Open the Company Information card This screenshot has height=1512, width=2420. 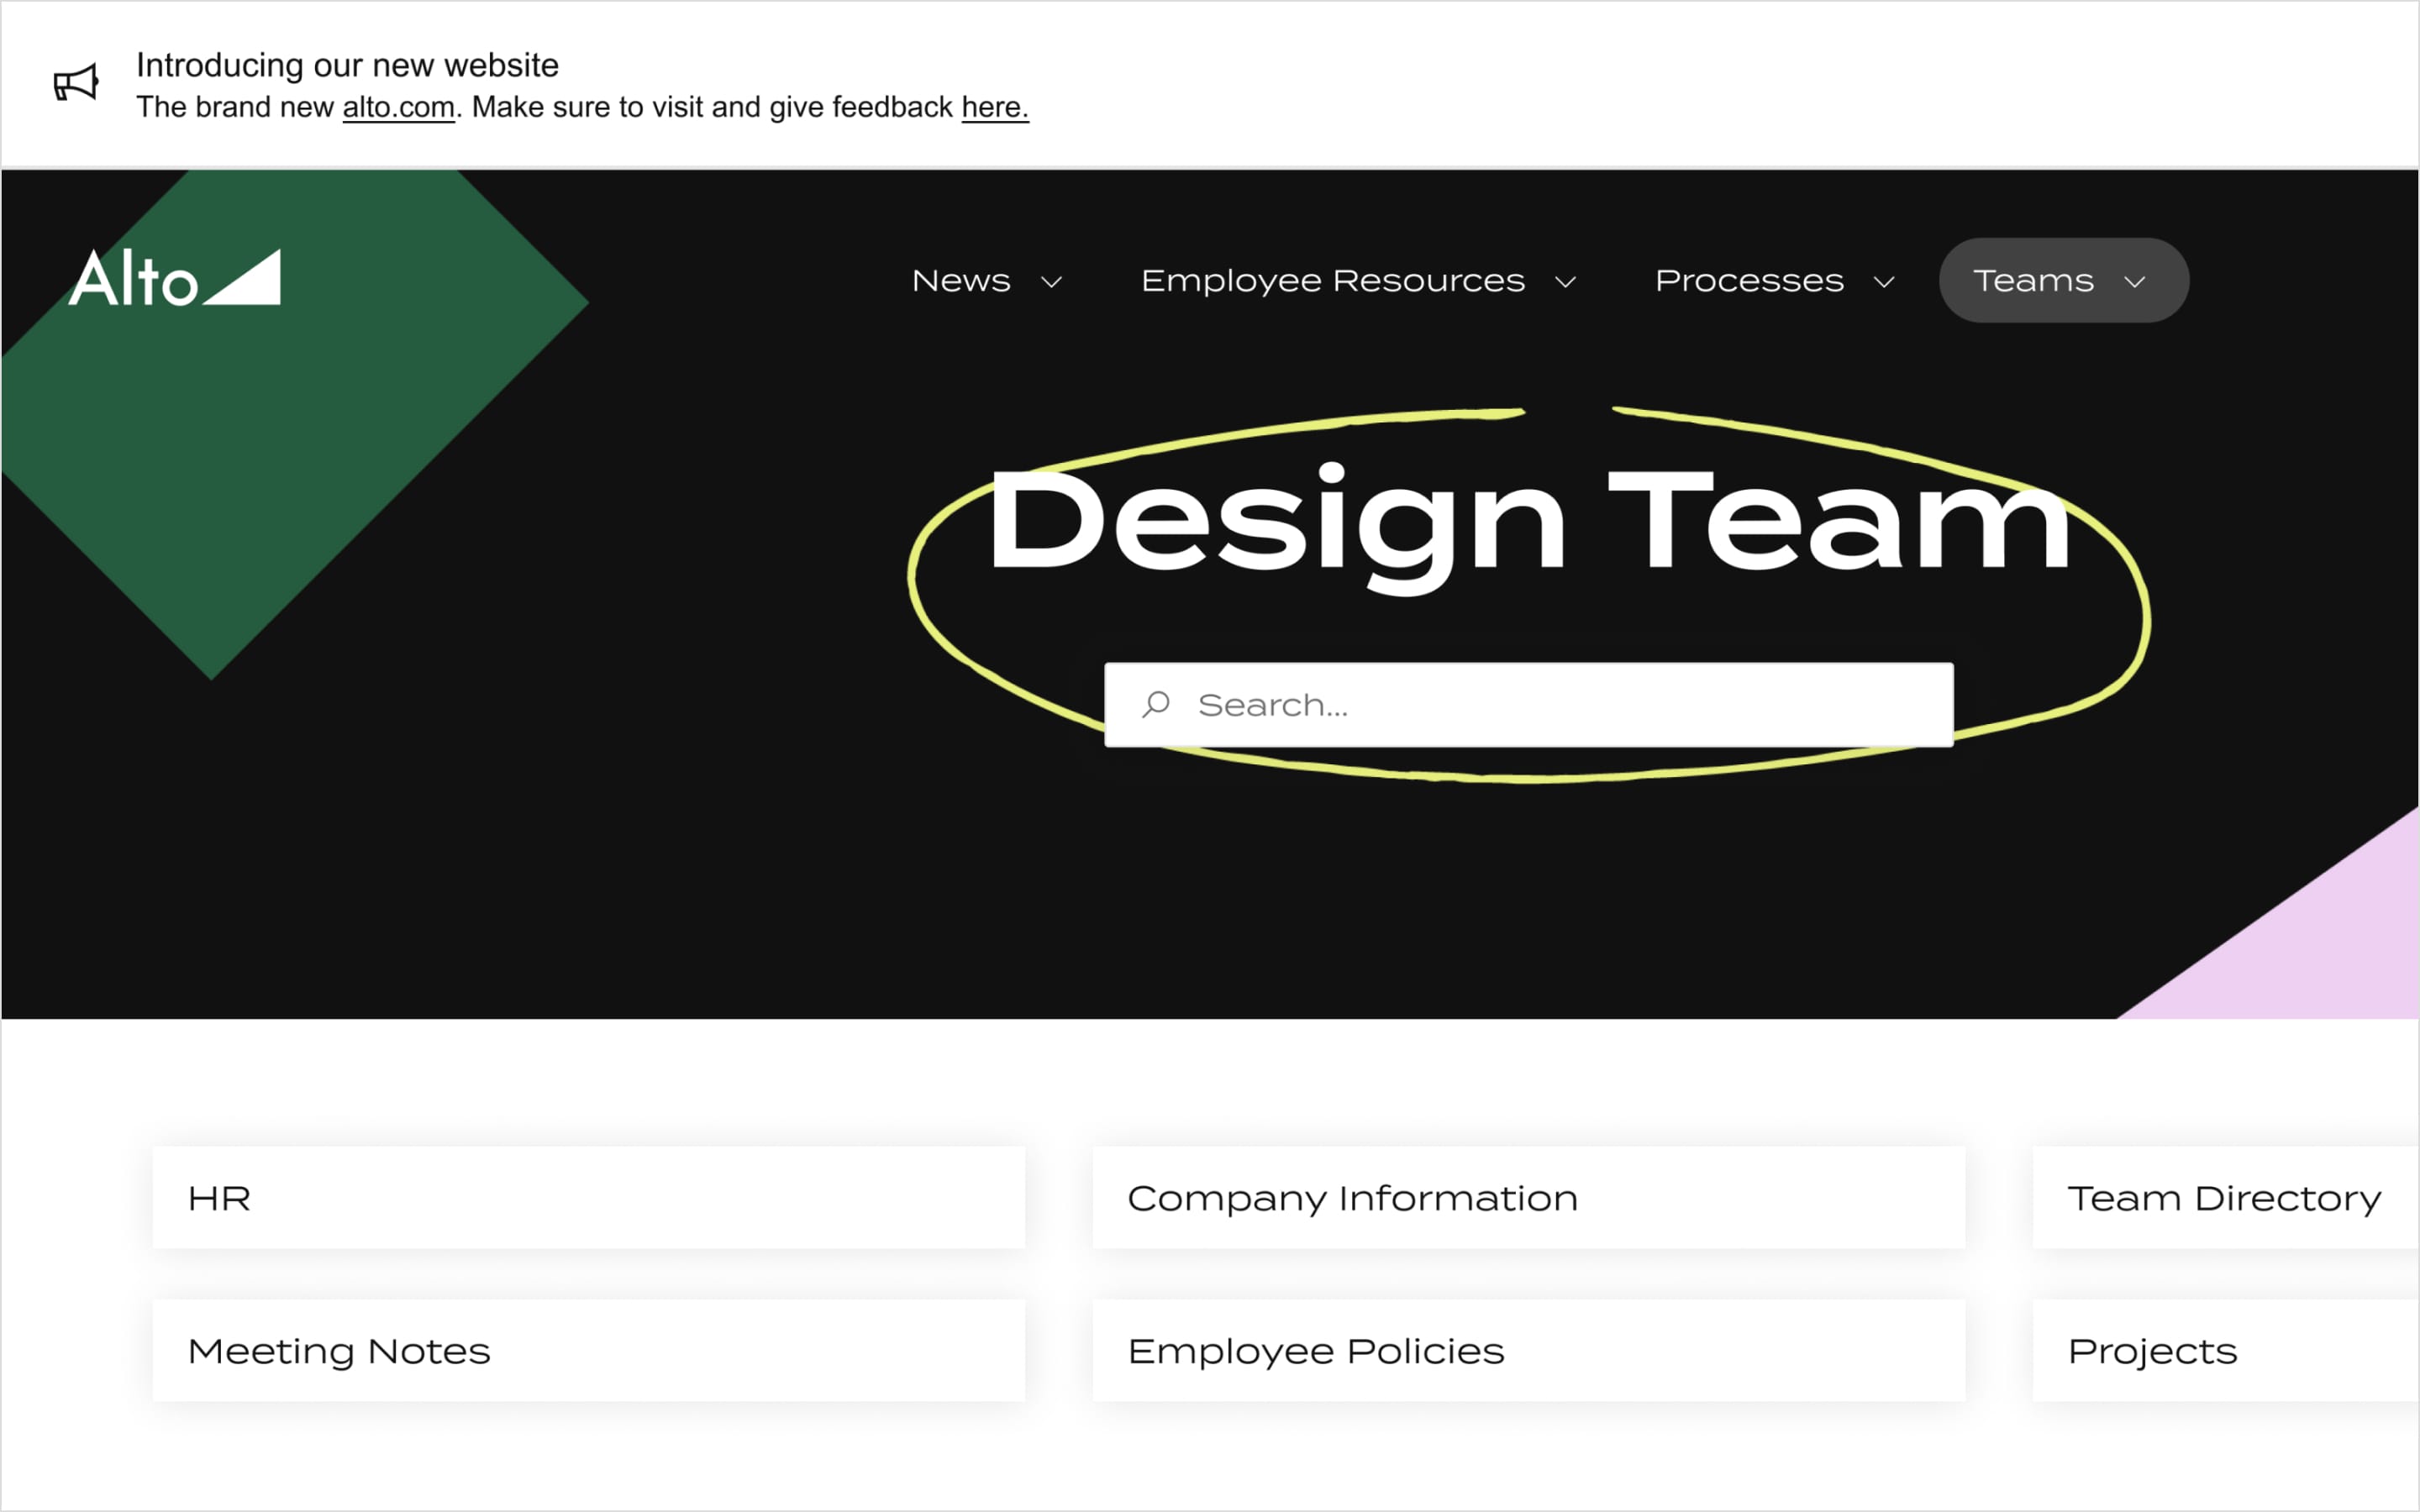tap(1528, 1198)
